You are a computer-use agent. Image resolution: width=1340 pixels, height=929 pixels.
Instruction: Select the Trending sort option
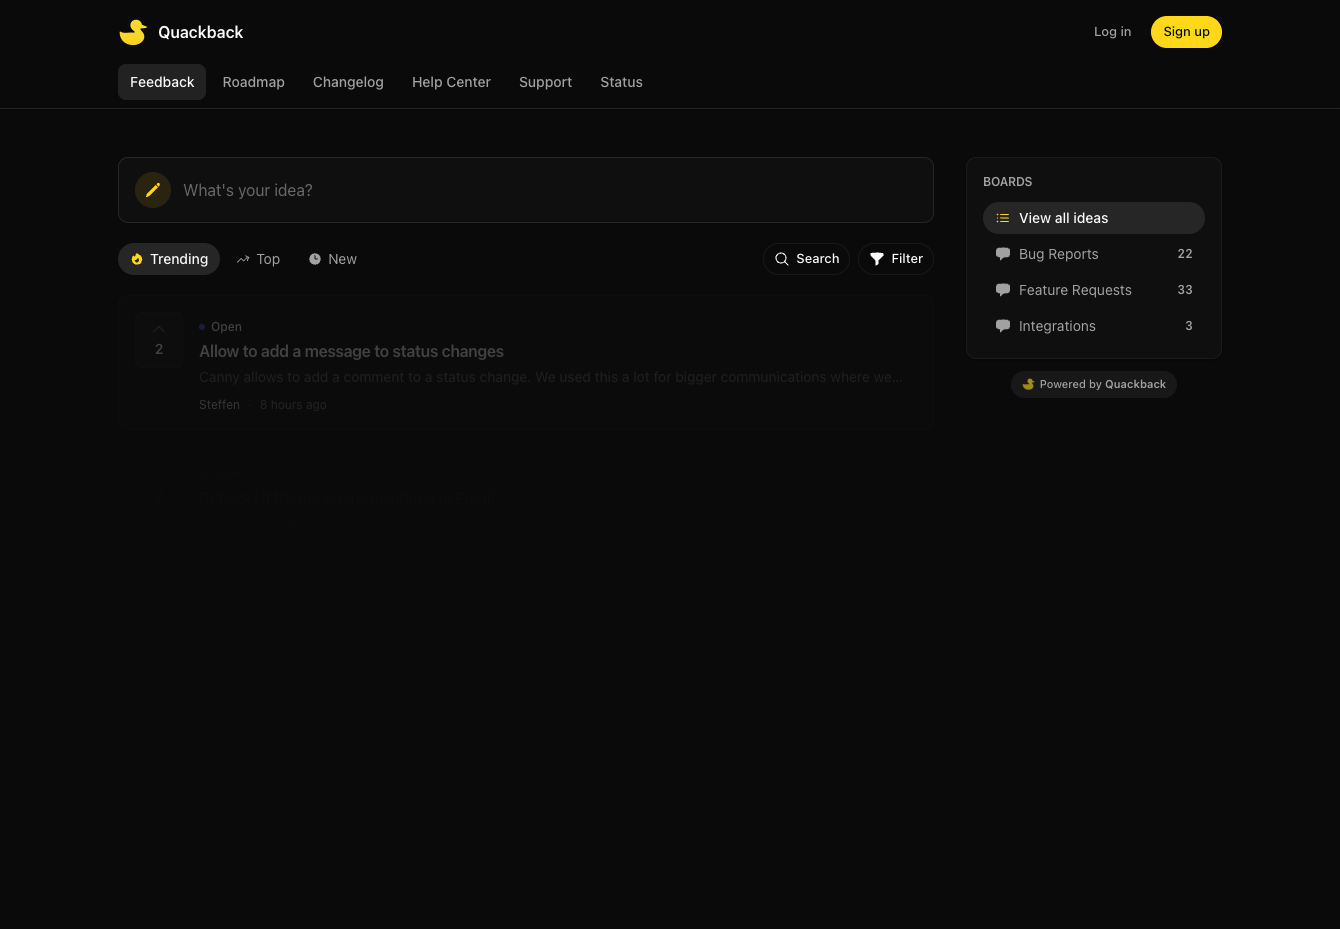169,259
